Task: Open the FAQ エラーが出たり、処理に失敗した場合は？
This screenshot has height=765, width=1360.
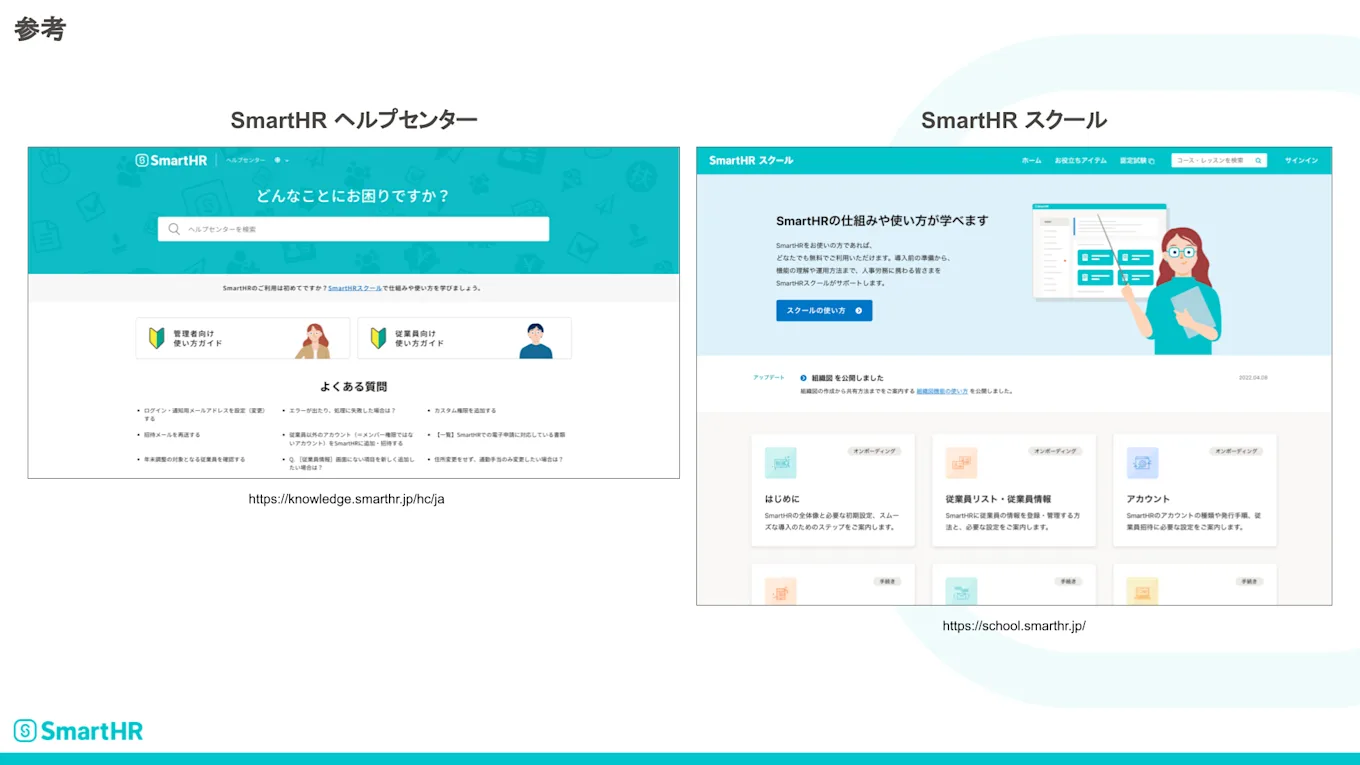Action: tap(342, 410)
